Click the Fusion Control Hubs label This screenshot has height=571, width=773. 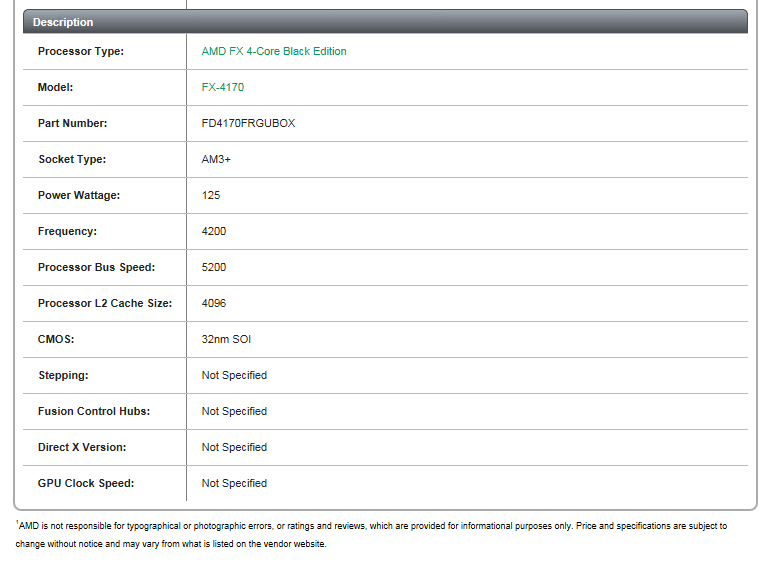tap(94, 411)
